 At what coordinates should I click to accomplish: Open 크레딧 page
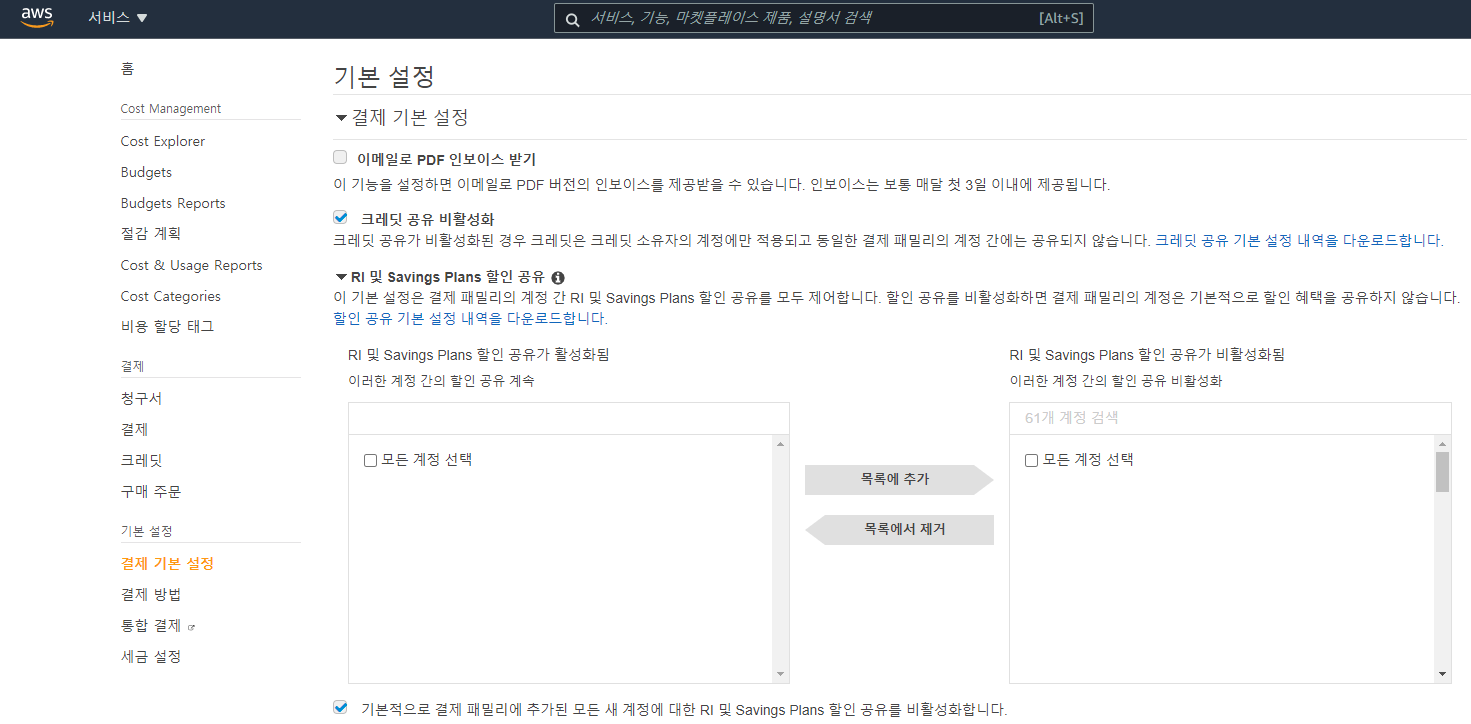click(141, 460)
